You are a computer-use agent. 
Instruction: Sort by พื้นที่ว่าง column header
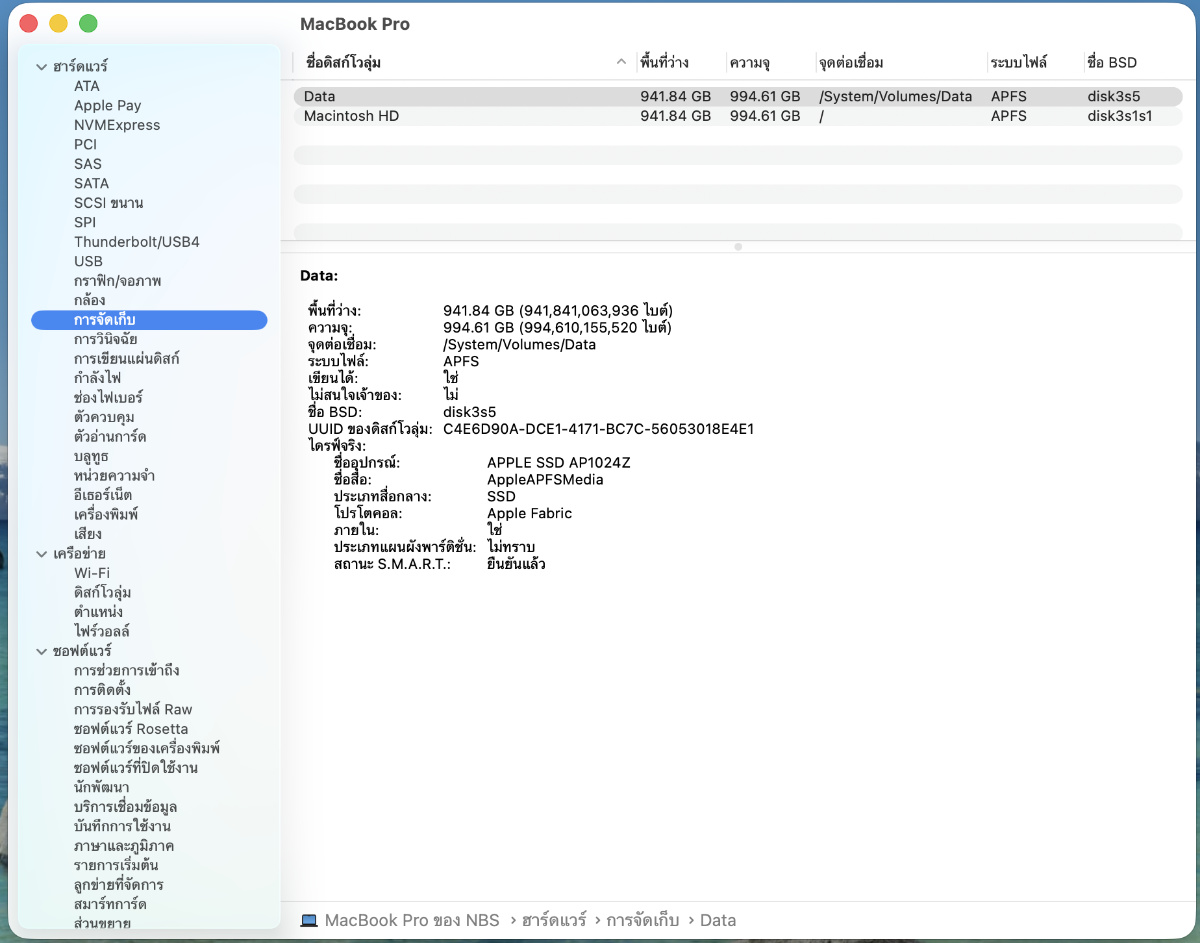coord(665,63)
